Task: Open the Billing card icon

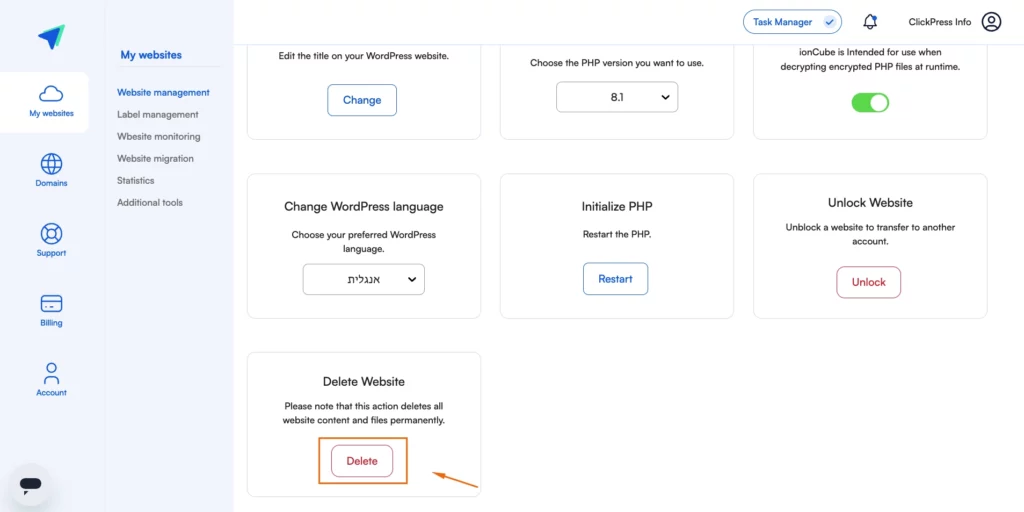Action: pyautogui.click(x=51, y=304)
